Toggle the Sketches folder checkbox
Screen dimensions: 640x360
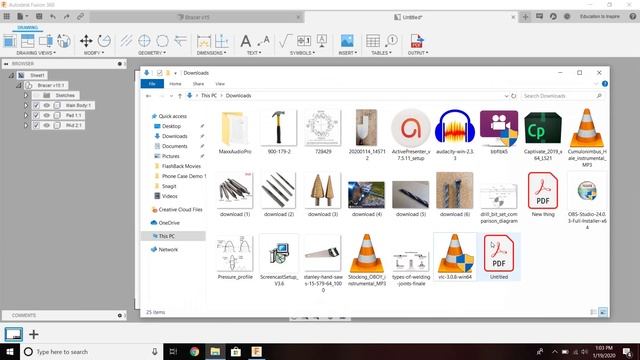coord(36,95)
